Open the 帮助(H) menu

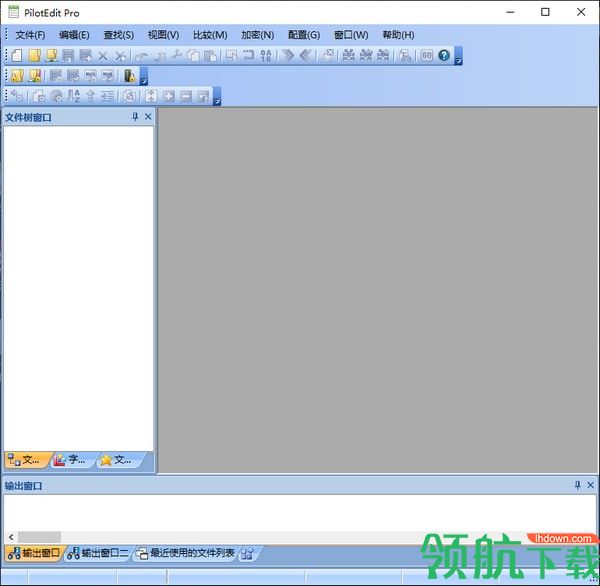398,35
